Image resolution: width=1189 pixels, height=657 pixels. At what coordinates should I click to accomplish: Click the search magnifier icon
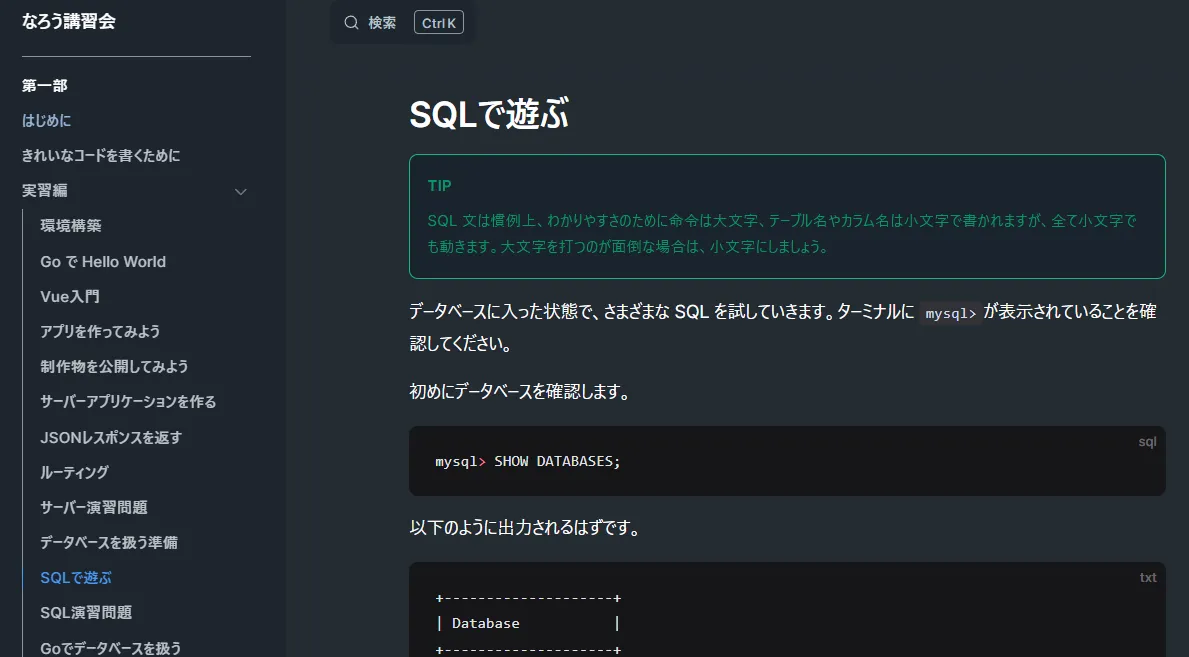coord(351,21)
